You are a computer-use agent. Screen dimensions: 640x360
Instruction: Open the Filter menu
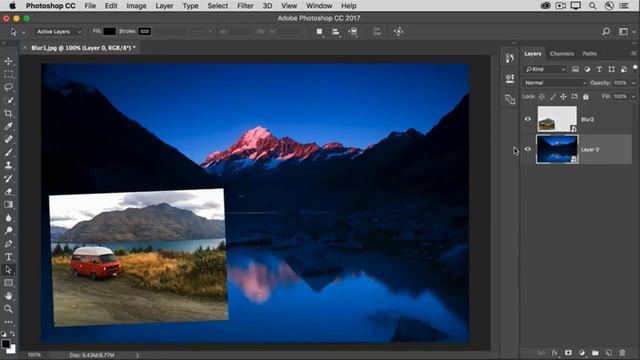245,6
